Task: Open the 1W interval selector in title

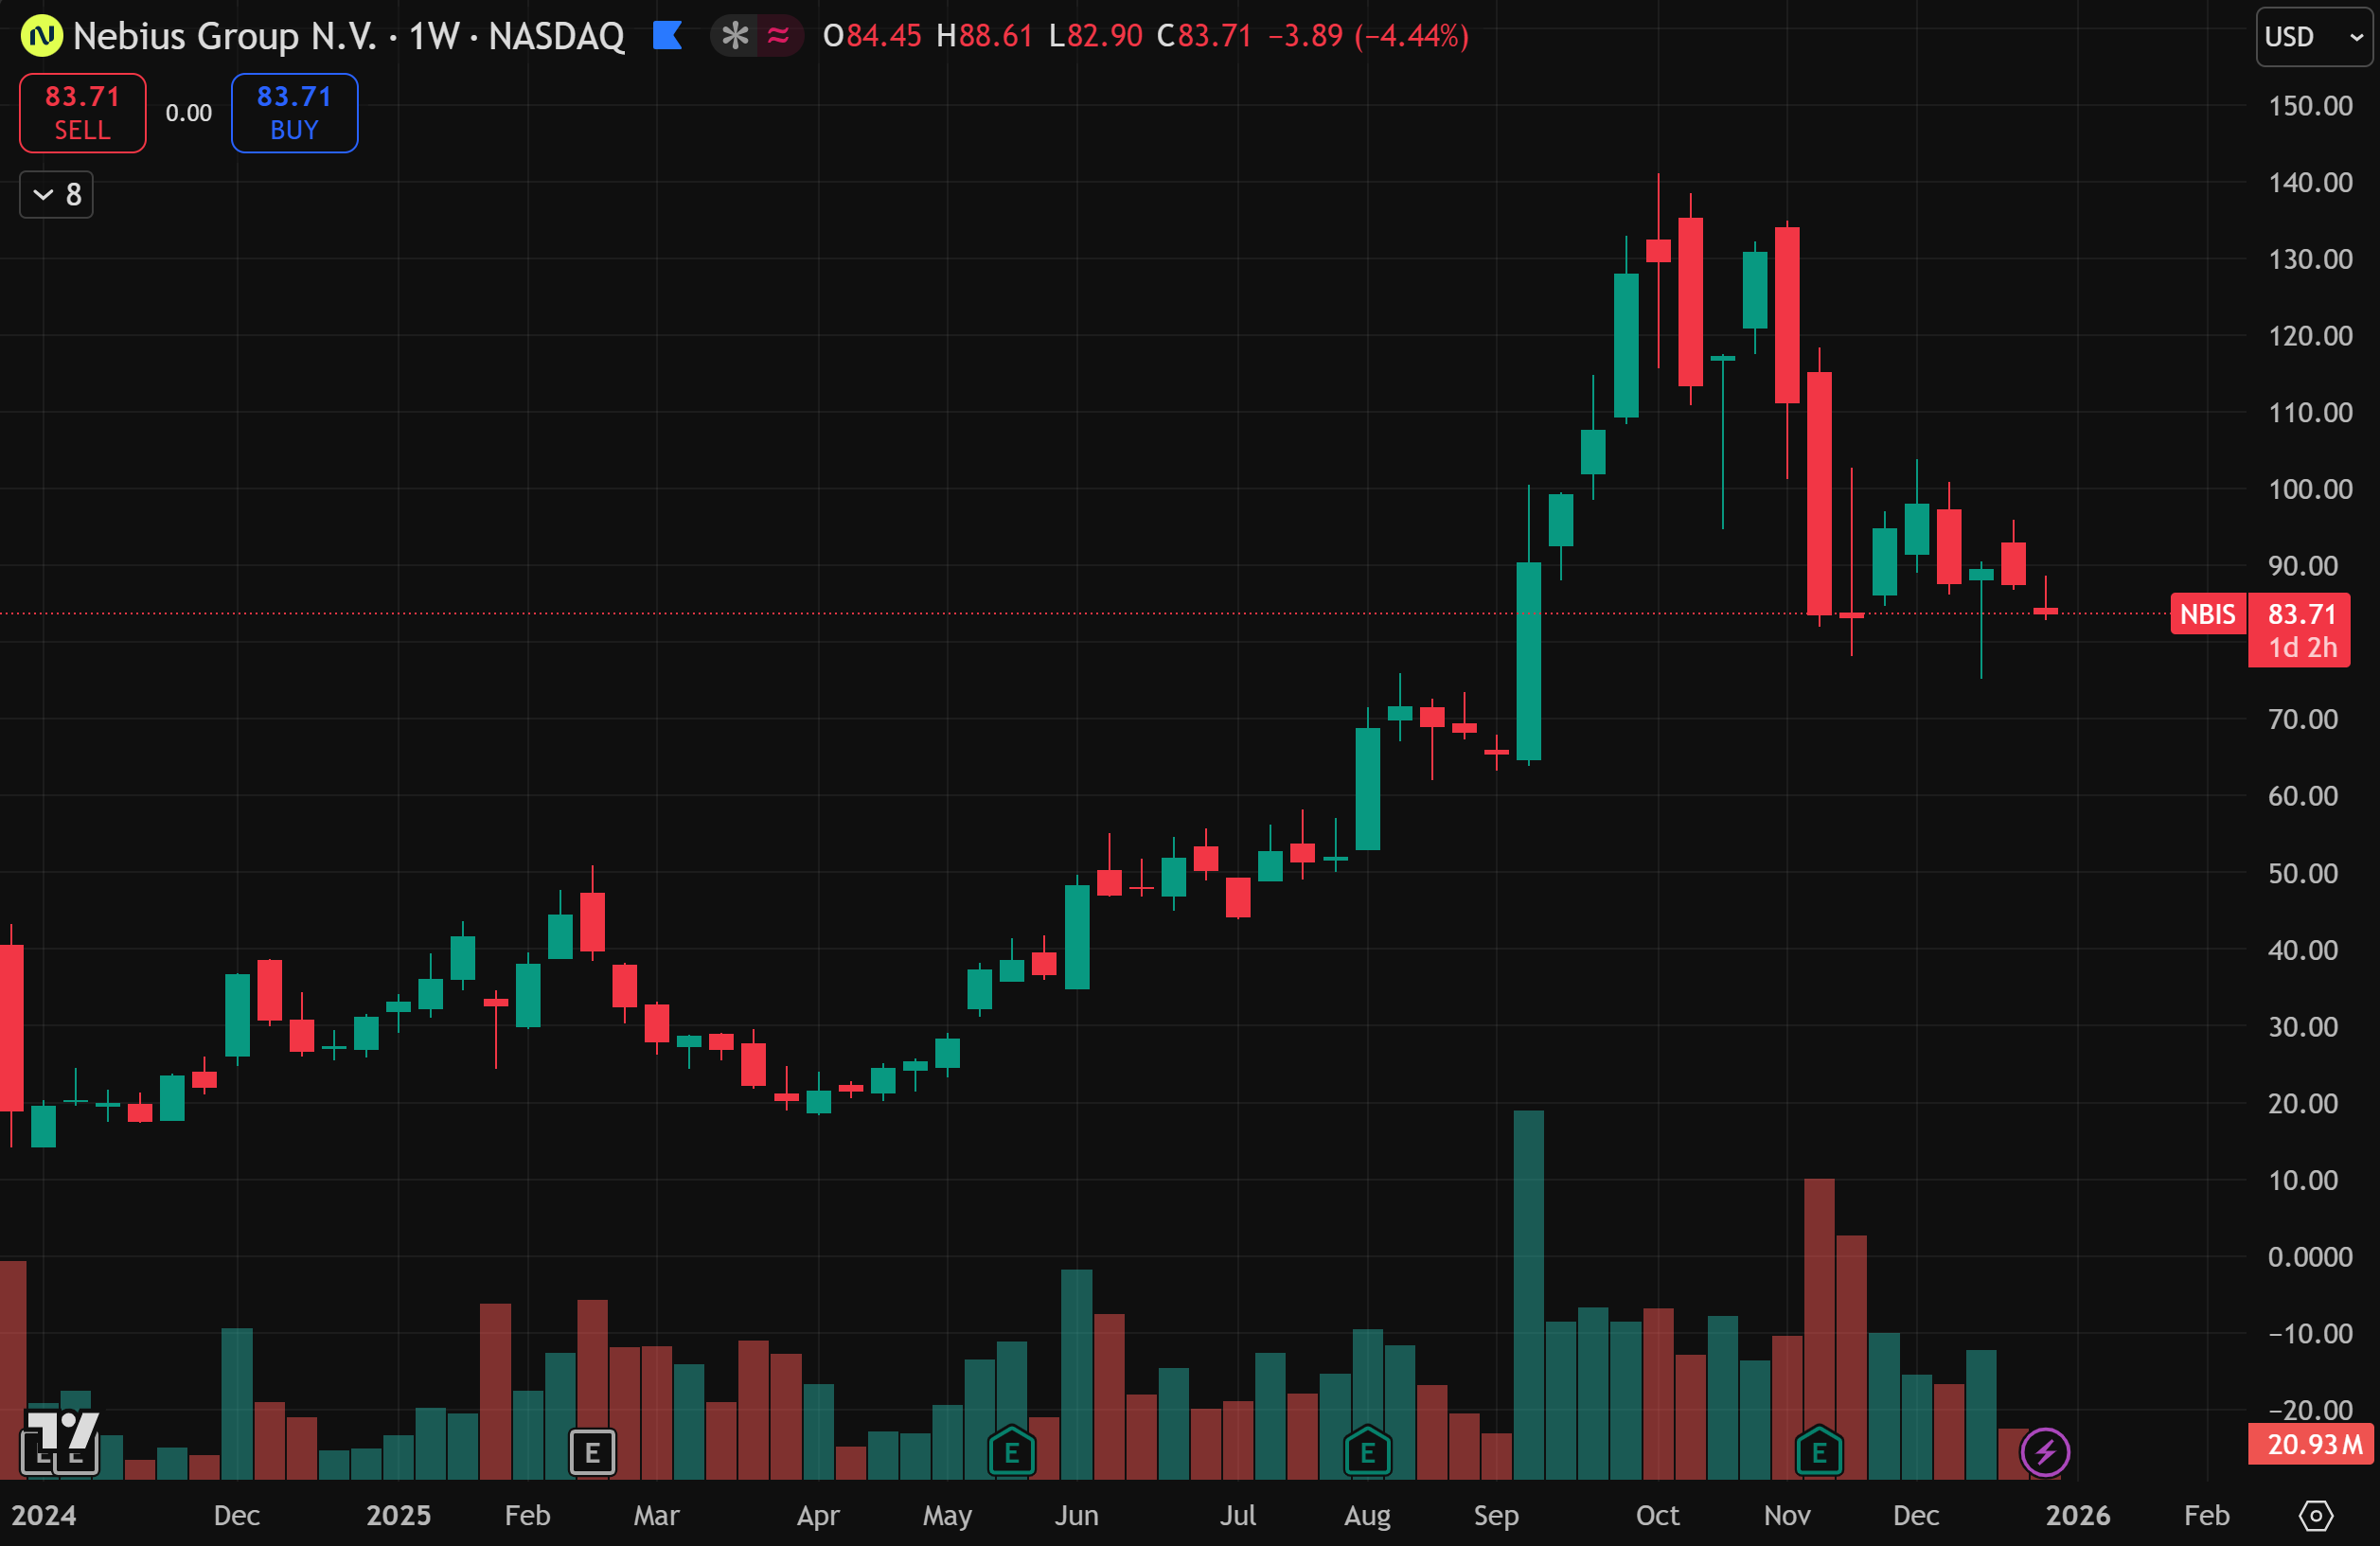Action: (434, 36)
